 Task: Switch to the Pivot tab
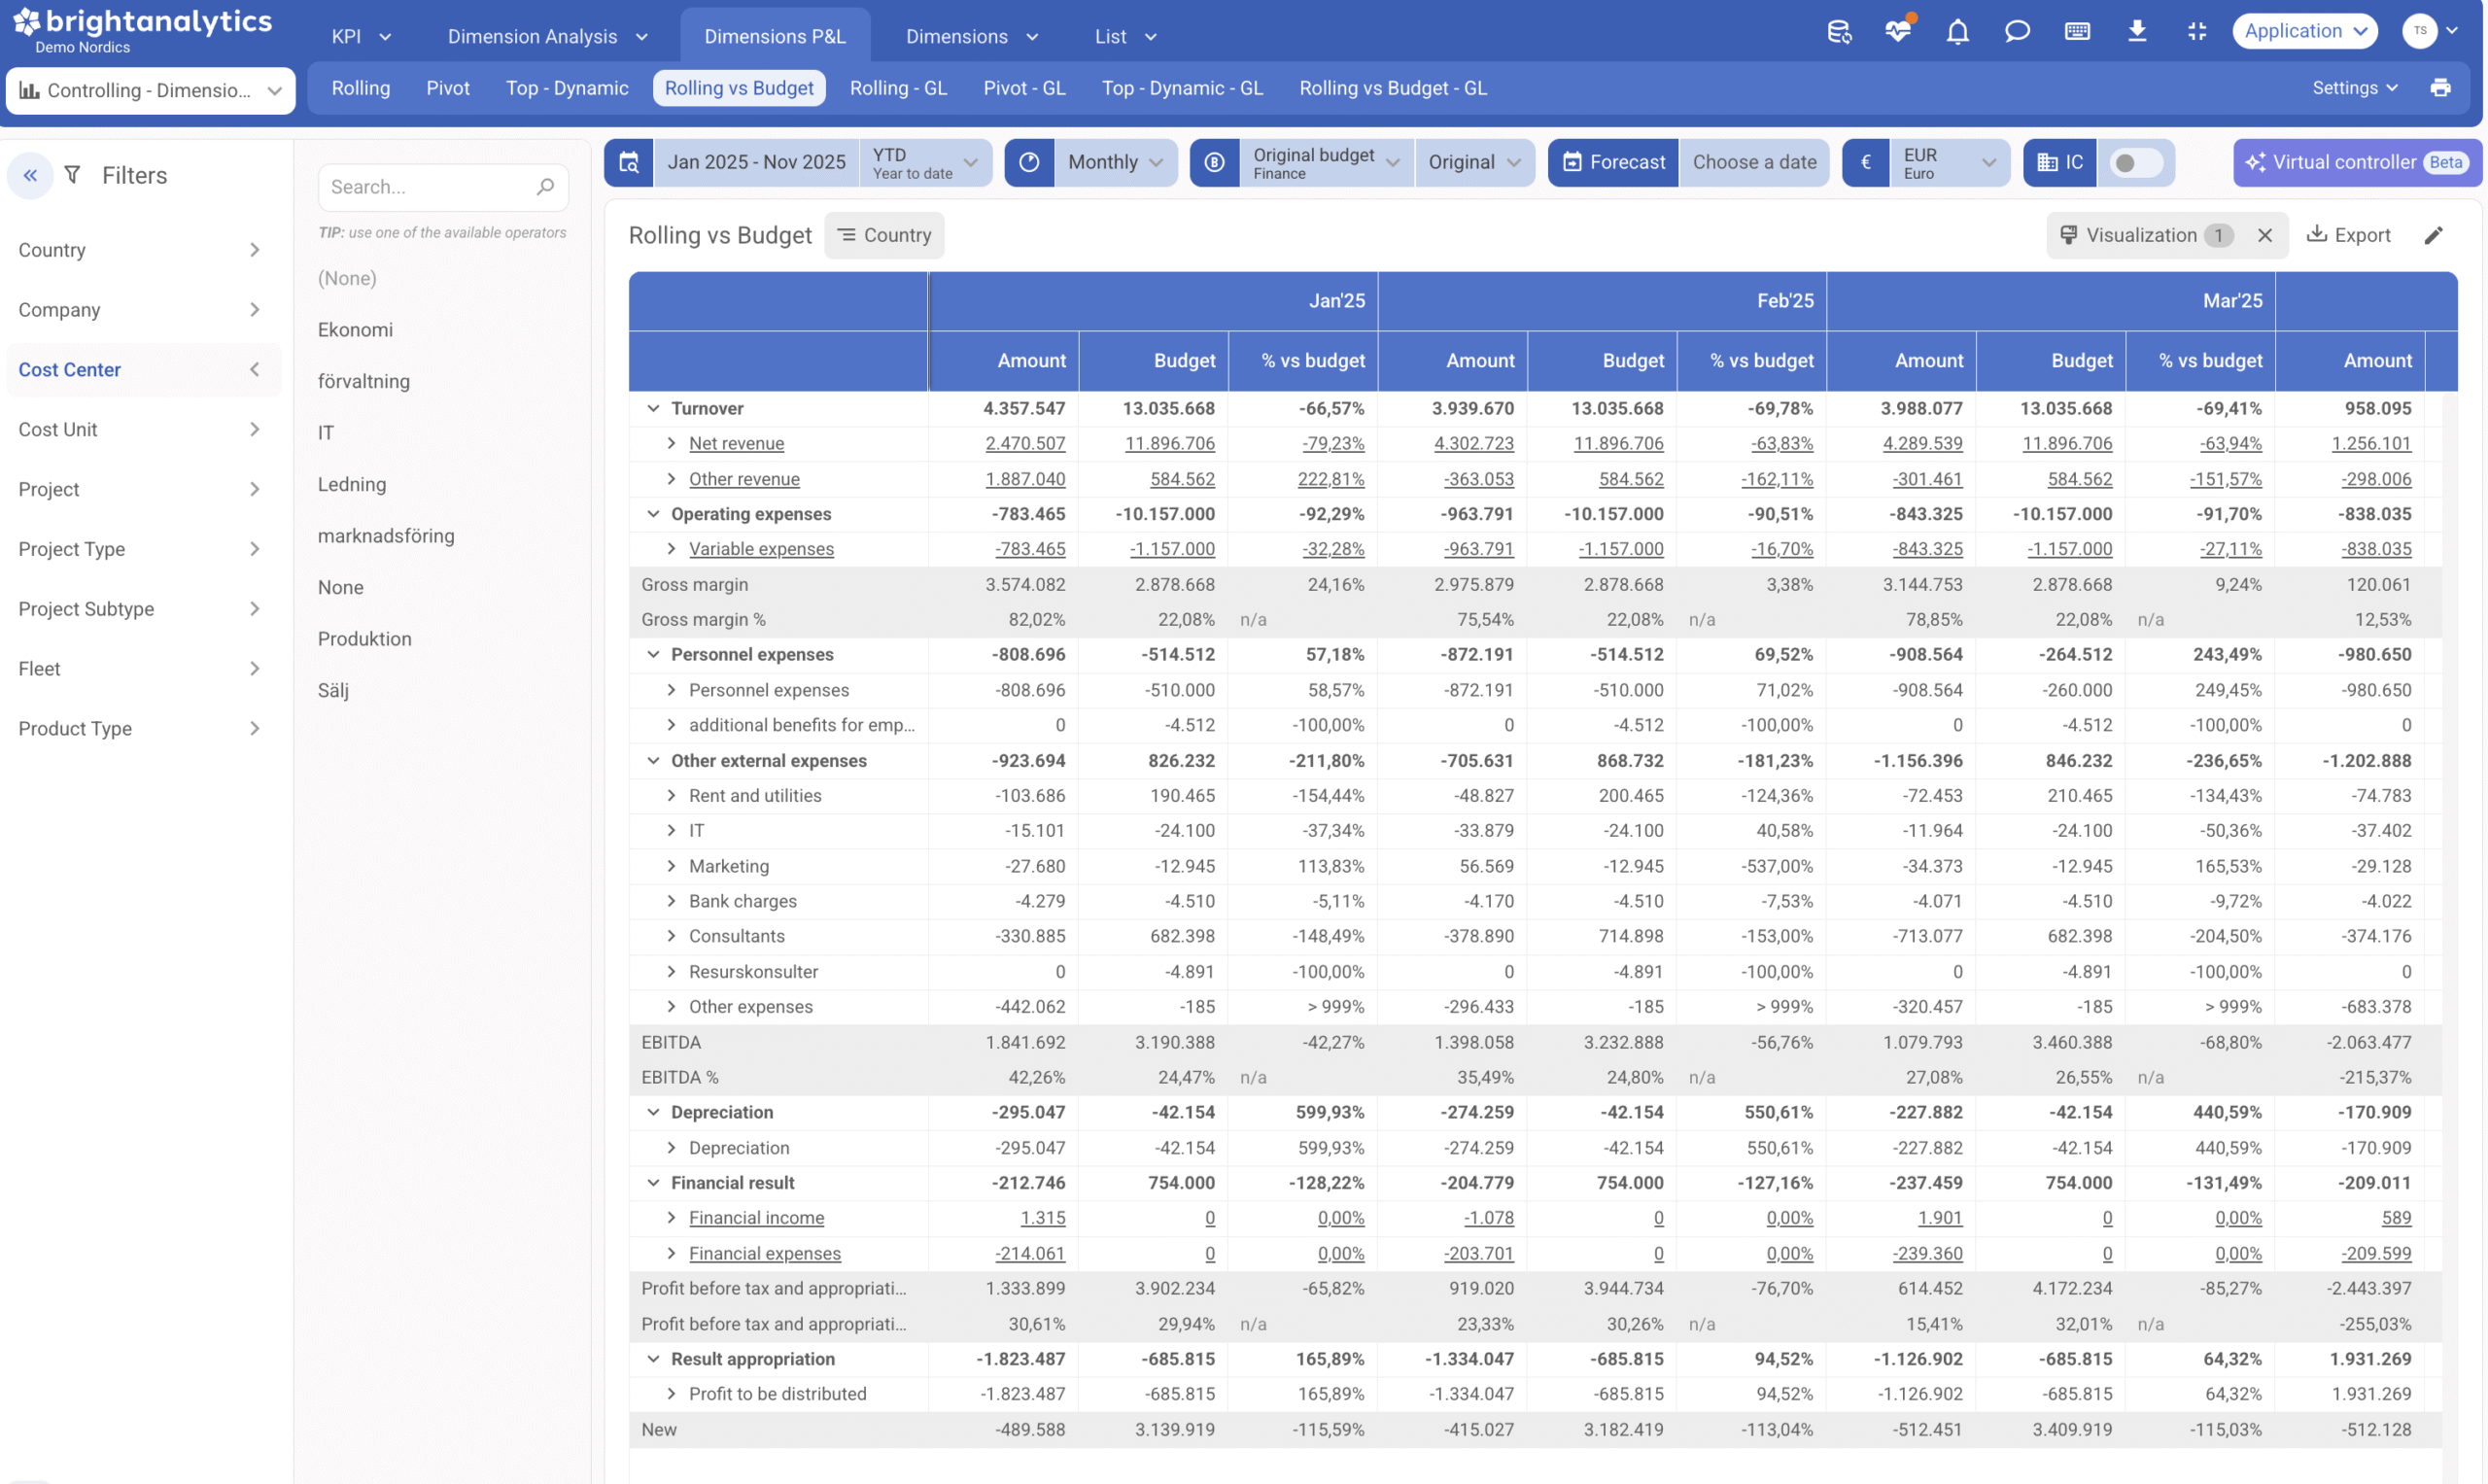tap(447, 88)
